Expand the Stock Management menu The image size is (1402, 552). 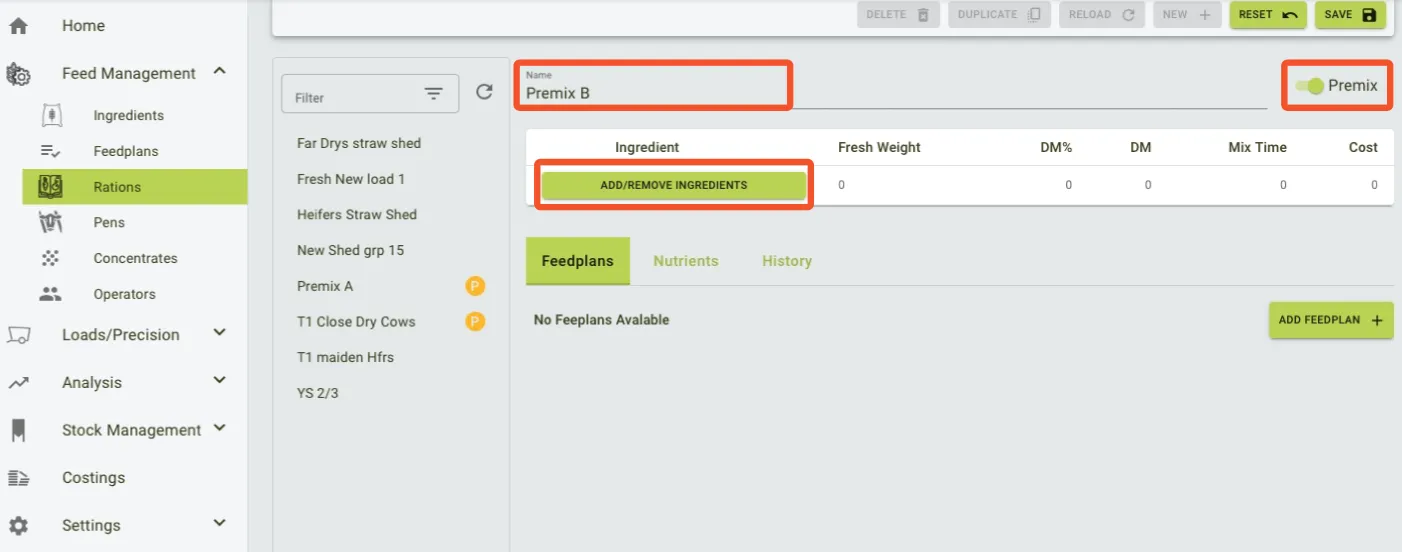tap(220, 428)
